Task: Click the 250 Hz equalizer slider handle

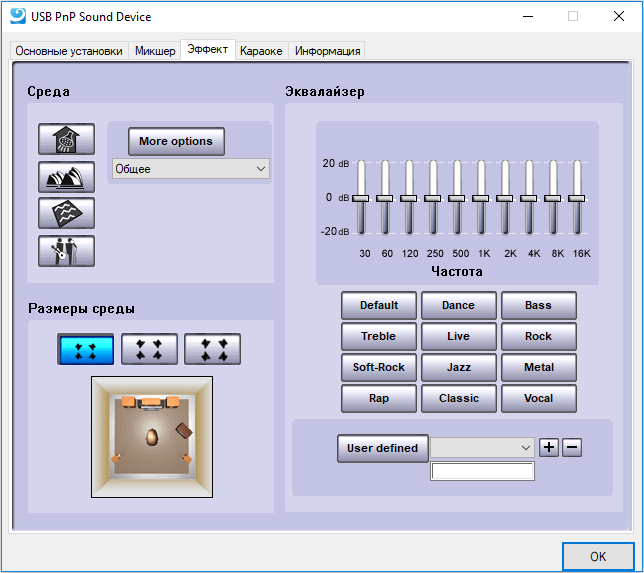Action: point(432,198)
